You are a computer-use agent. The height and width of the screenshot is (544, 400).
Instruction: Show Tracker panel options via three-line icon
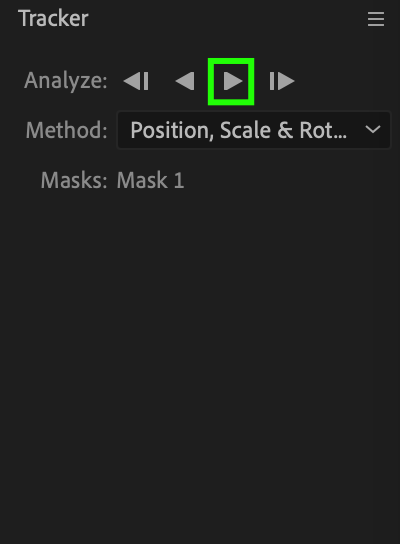(376, 19)
